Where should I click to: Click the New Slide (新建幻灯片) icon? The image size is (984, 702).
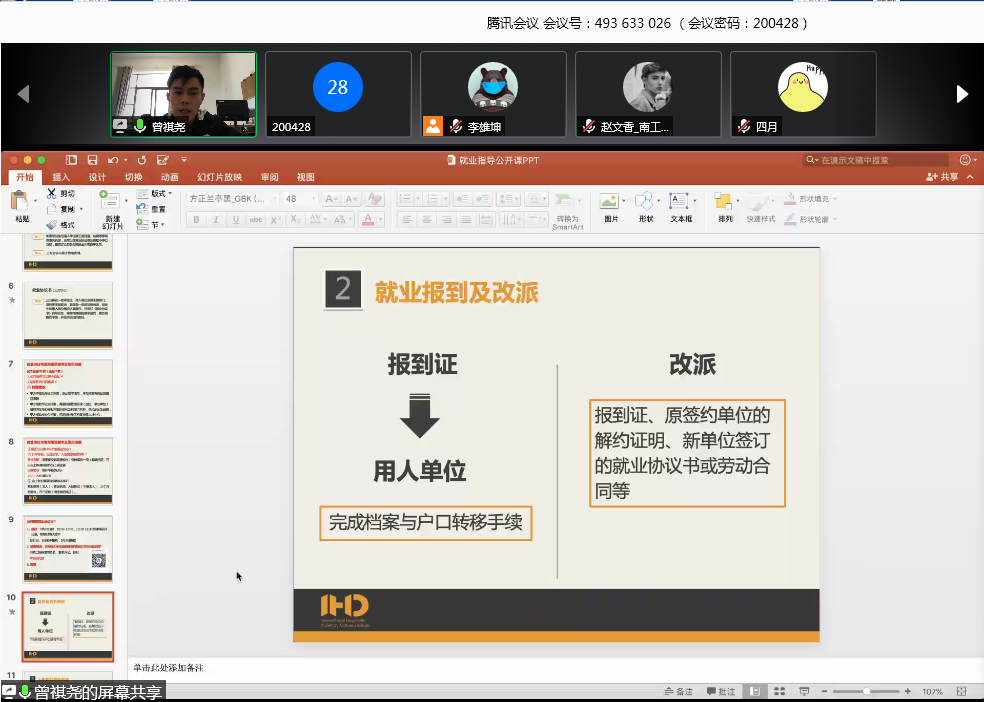pyautogui.click(x=110, y=199)
